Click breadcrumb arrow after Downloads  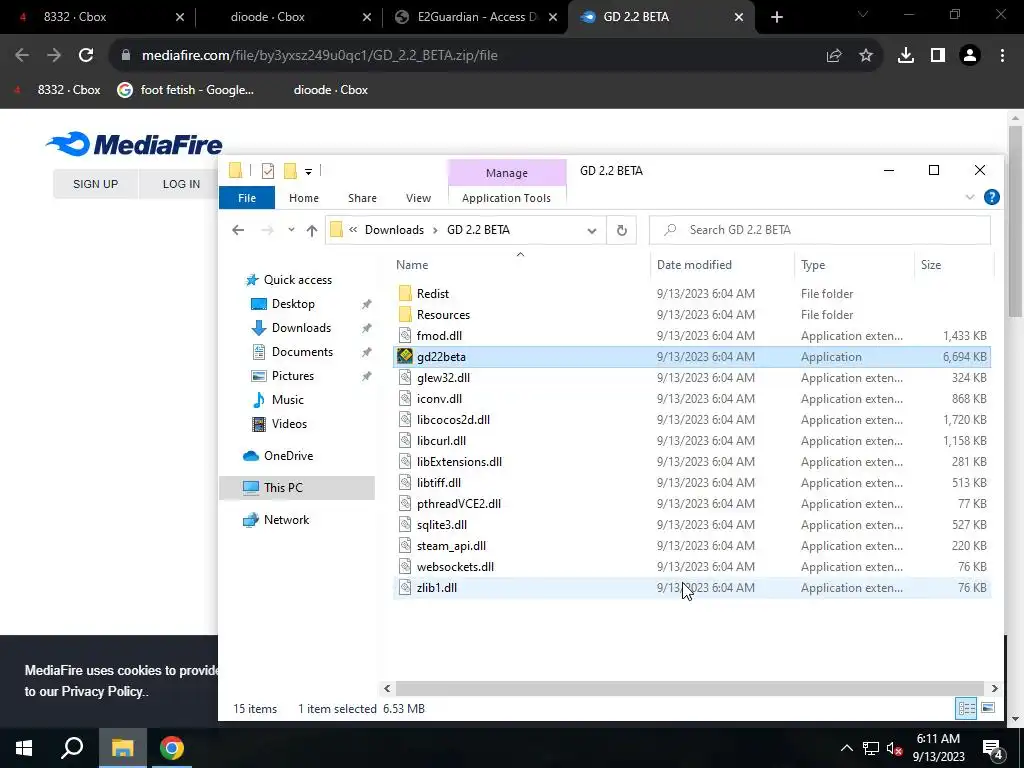coord(436,230)
